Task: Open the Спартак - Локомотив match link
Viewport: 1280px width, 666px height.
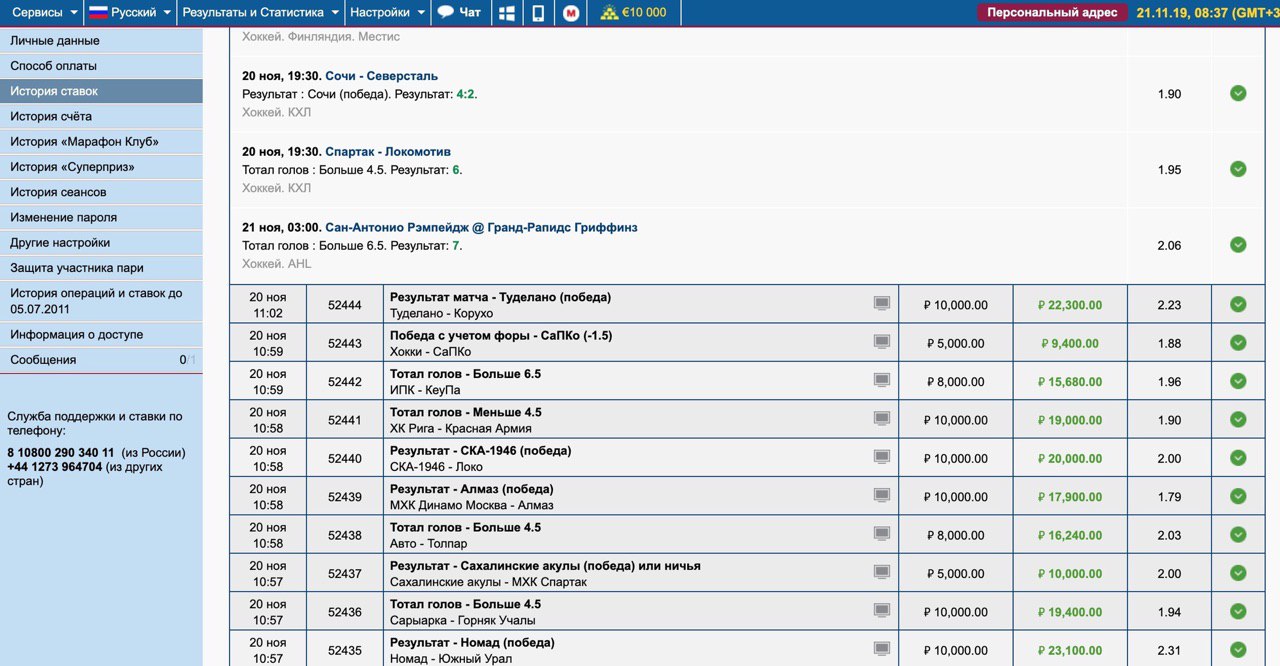Action: click(x=388, y=152)
